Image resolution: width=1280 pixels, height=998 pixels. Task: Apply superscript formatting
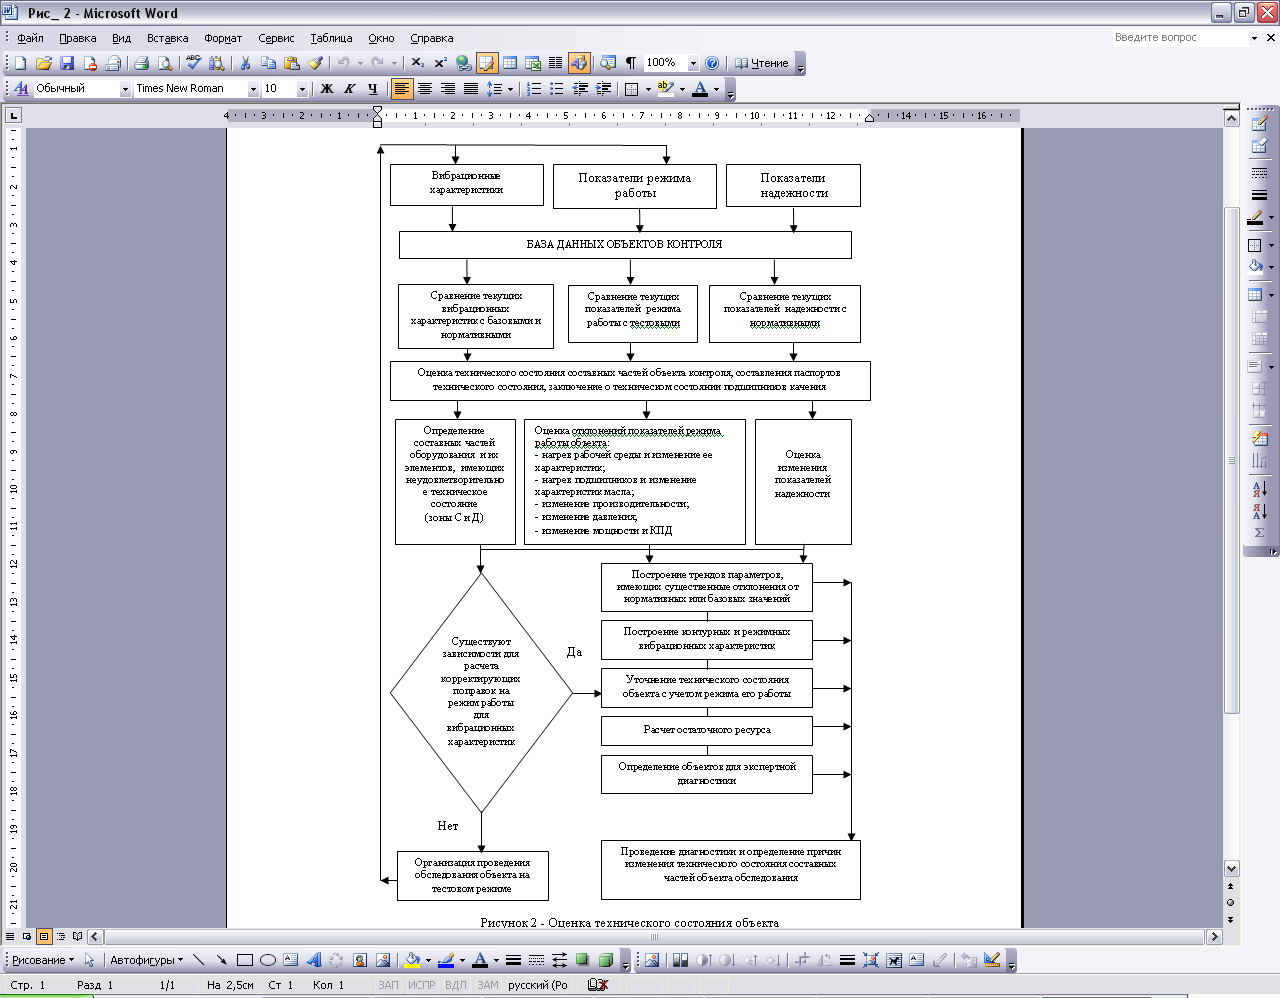pyautogui.click(x=440, y=63)
